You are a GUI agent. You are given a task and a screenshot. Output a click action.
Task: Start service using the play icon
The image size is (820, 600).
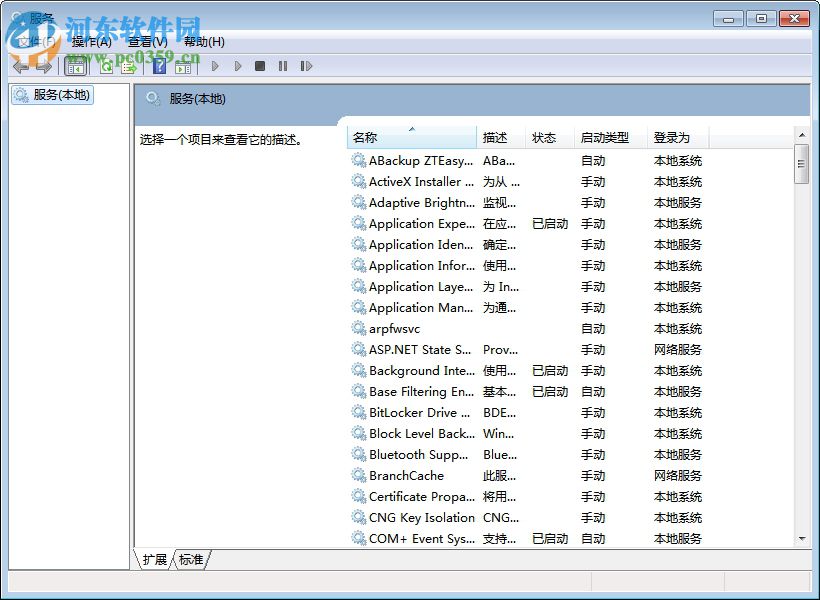[x=215, y=66]
